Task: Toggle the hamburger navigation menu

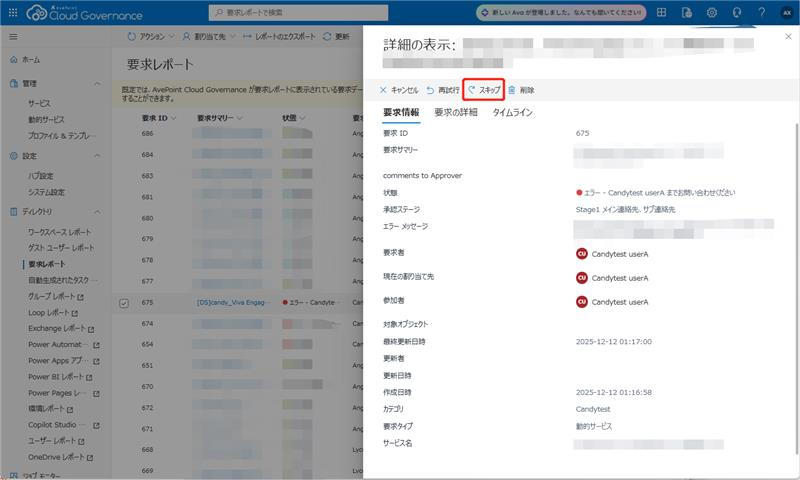Action: pyautogui.click(x=13, y=36)
